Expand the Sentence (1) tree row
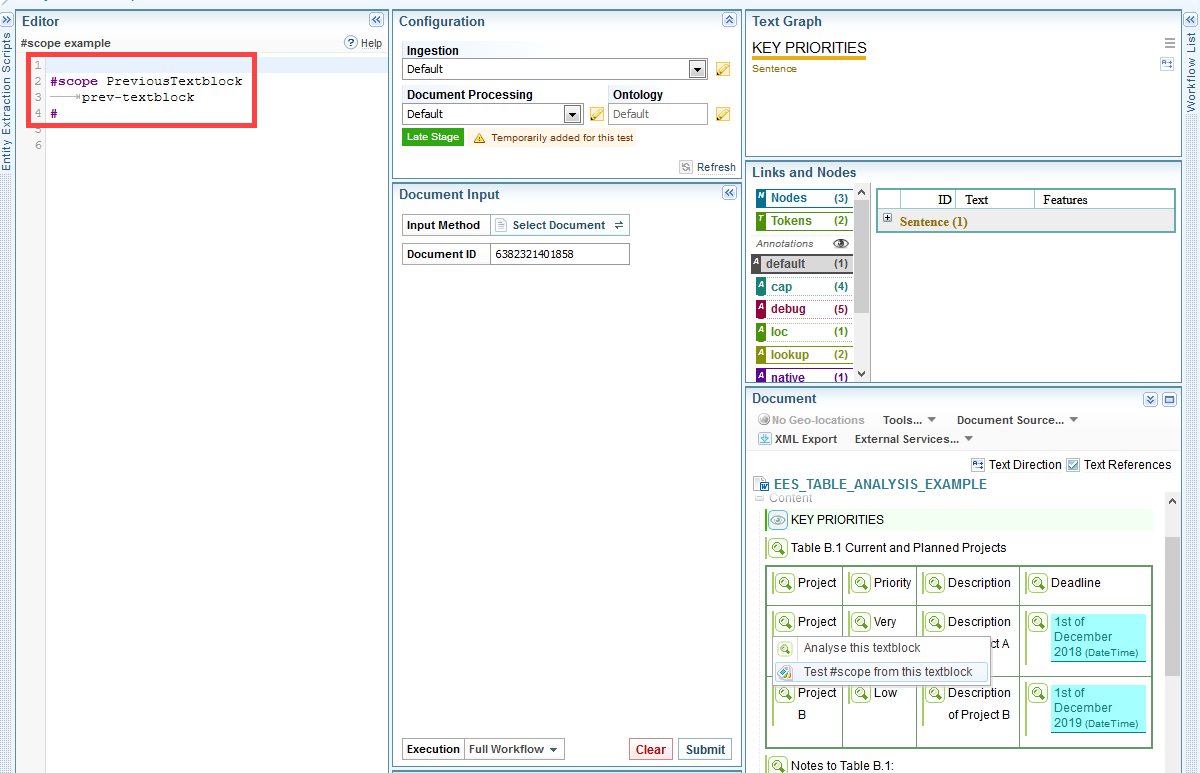Image resolution: width=1200 pixels, height=773 pixels. point(887,219)
